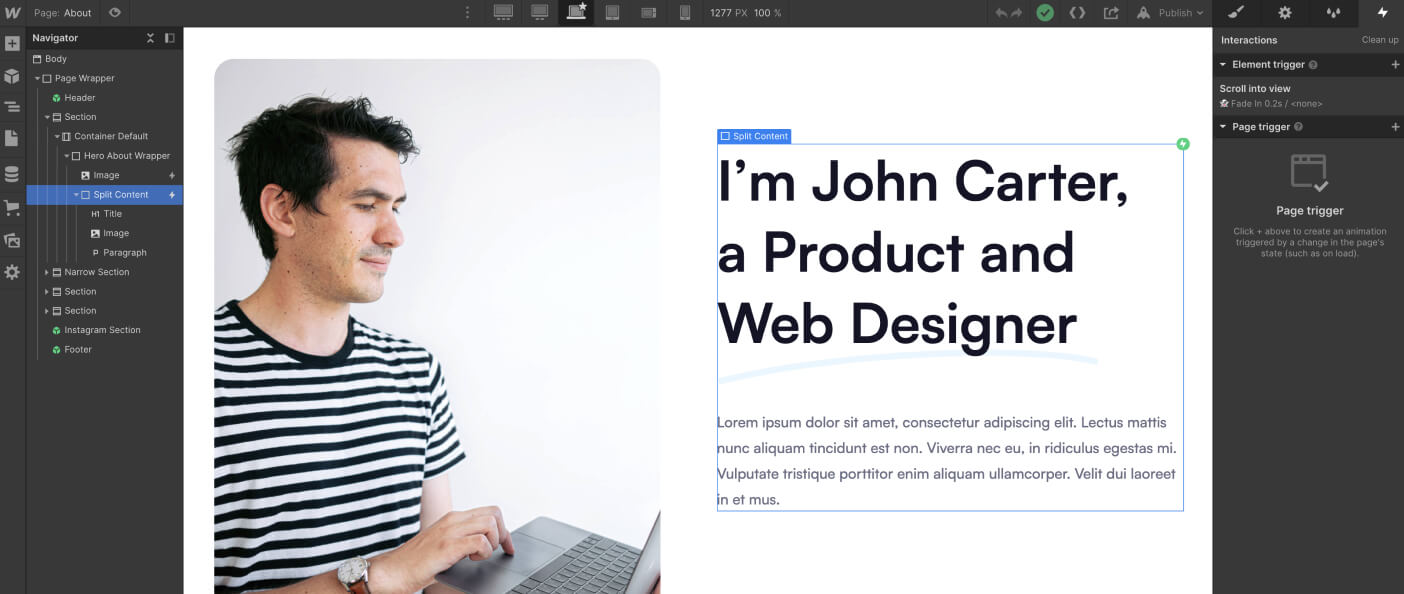Open the Ecommerce panel
Screen dimensions: 1404x594
pyautogui.click(x=14, y=207)
